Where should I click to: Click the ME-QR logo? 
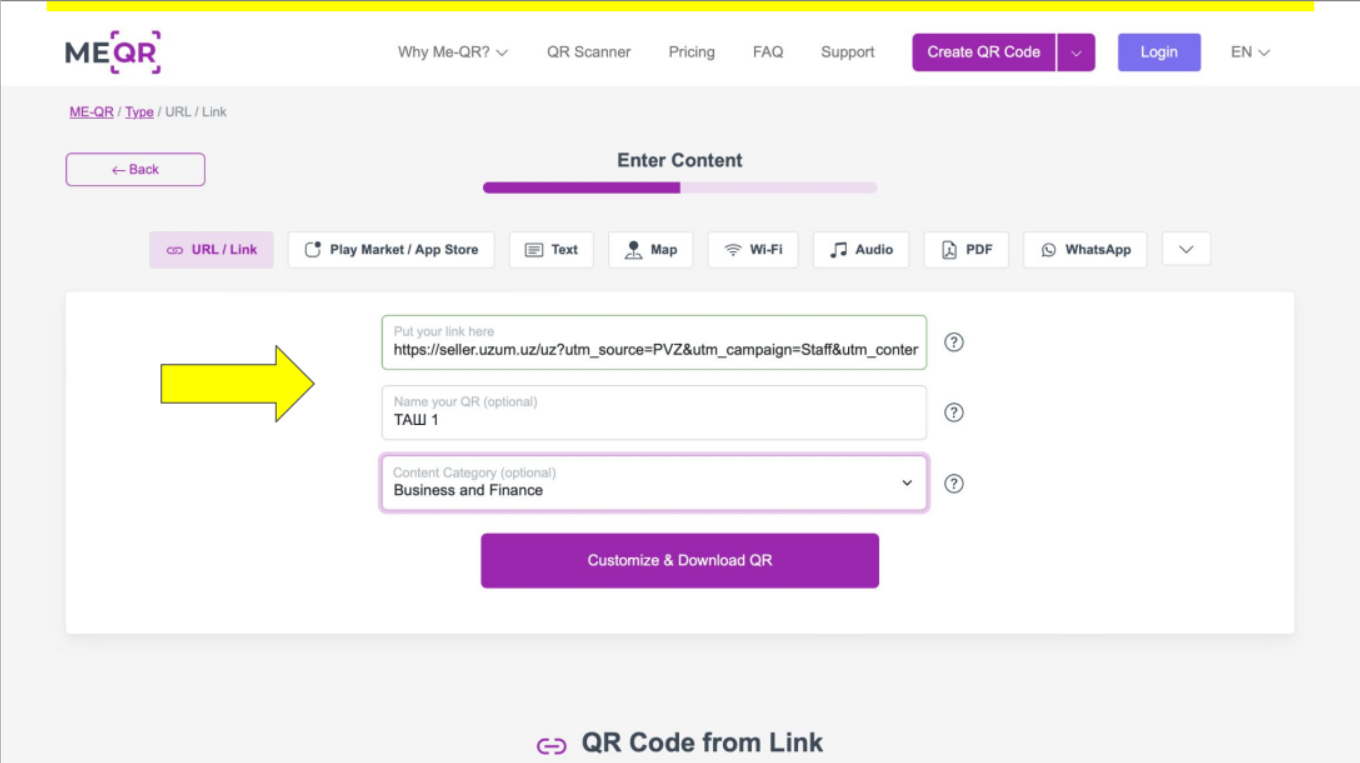(113, 53)
